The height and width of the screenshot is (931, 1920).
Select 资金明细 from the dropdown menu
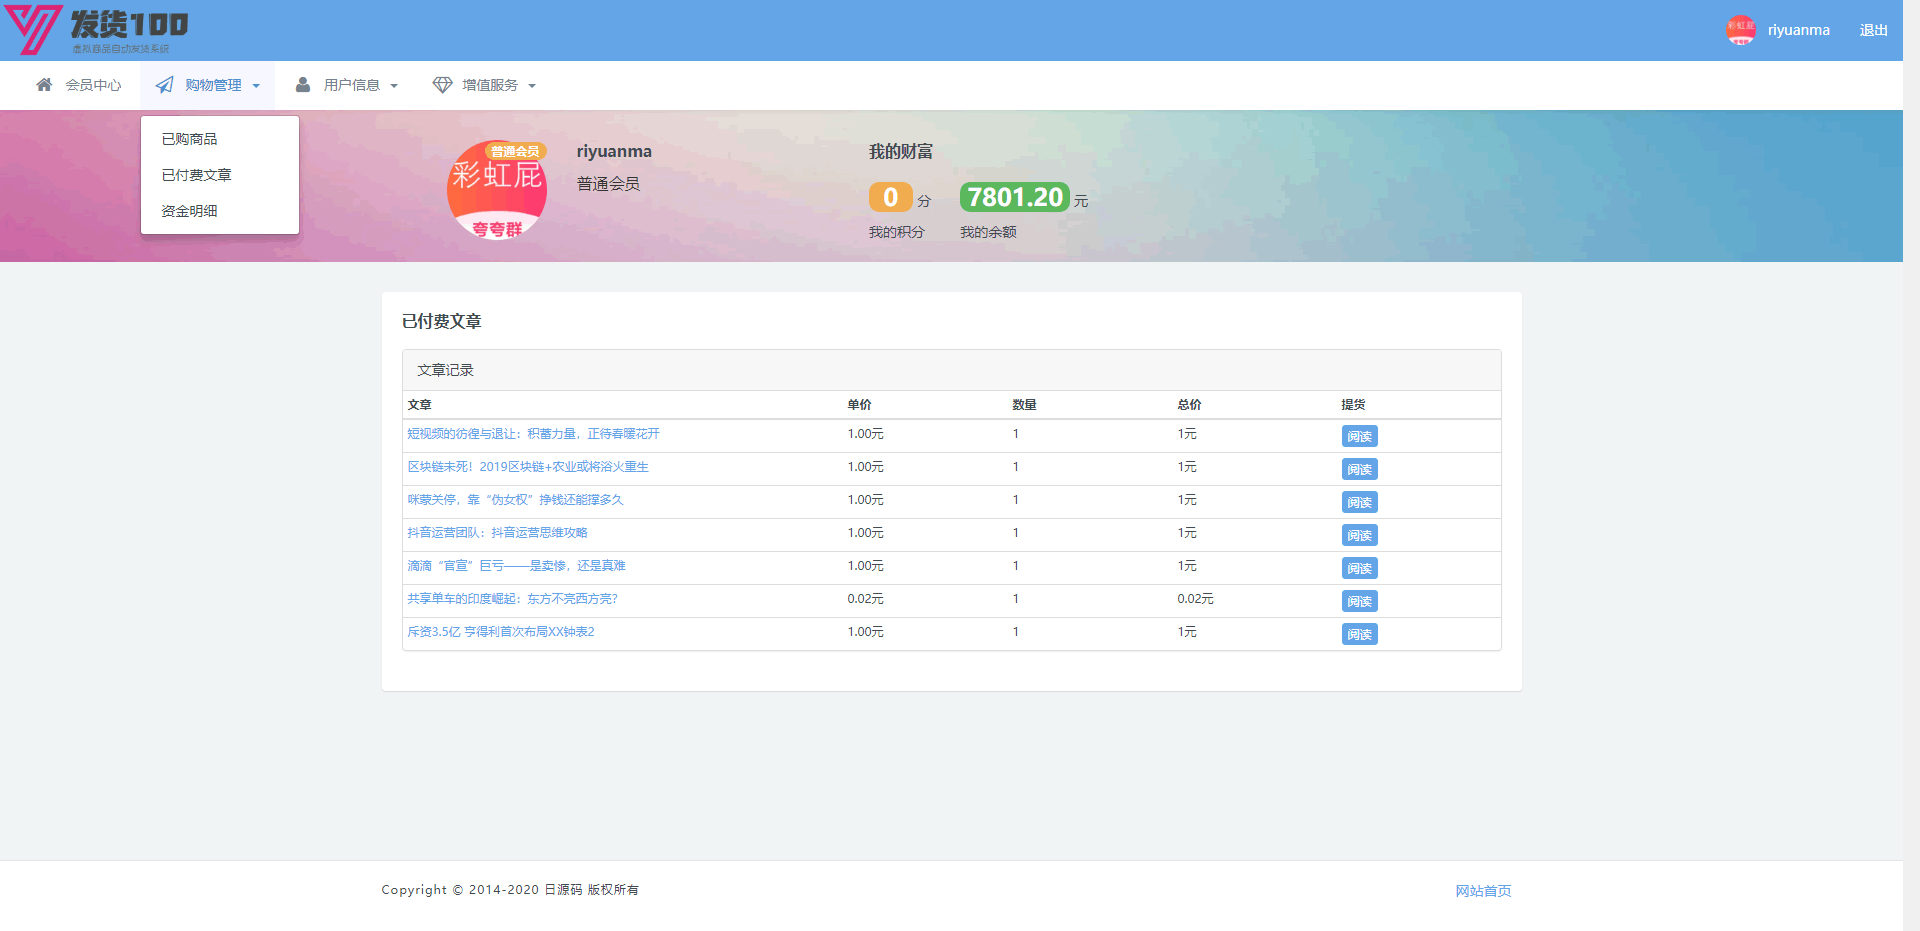(x=189, y=211)
